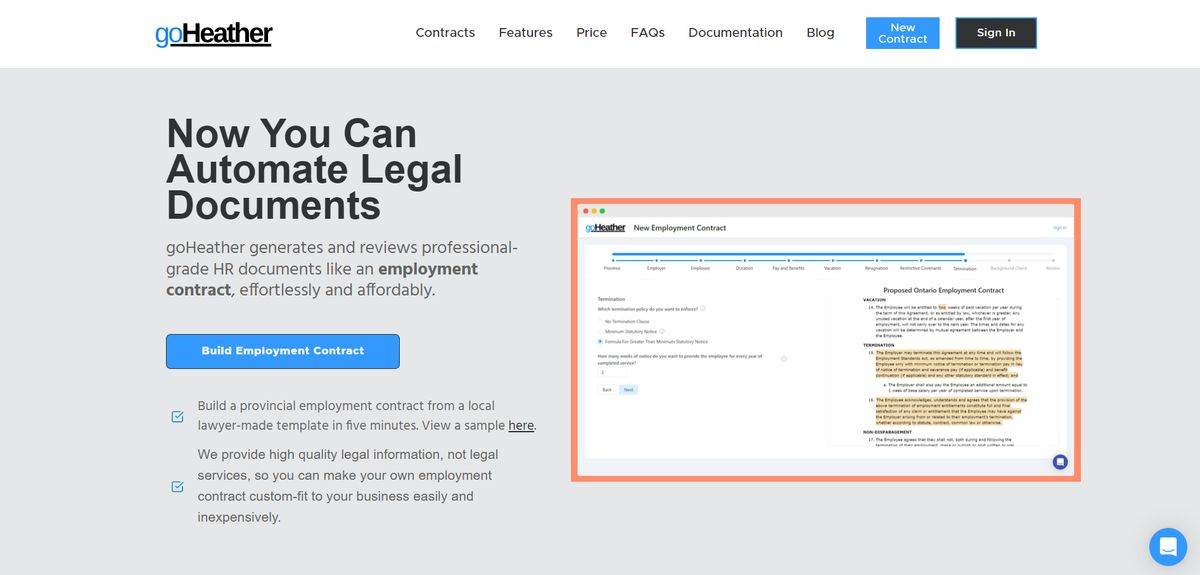Click the checkmark icon beside 'Build a provincial' text
Screen dimensions: 1200x575
177,416
